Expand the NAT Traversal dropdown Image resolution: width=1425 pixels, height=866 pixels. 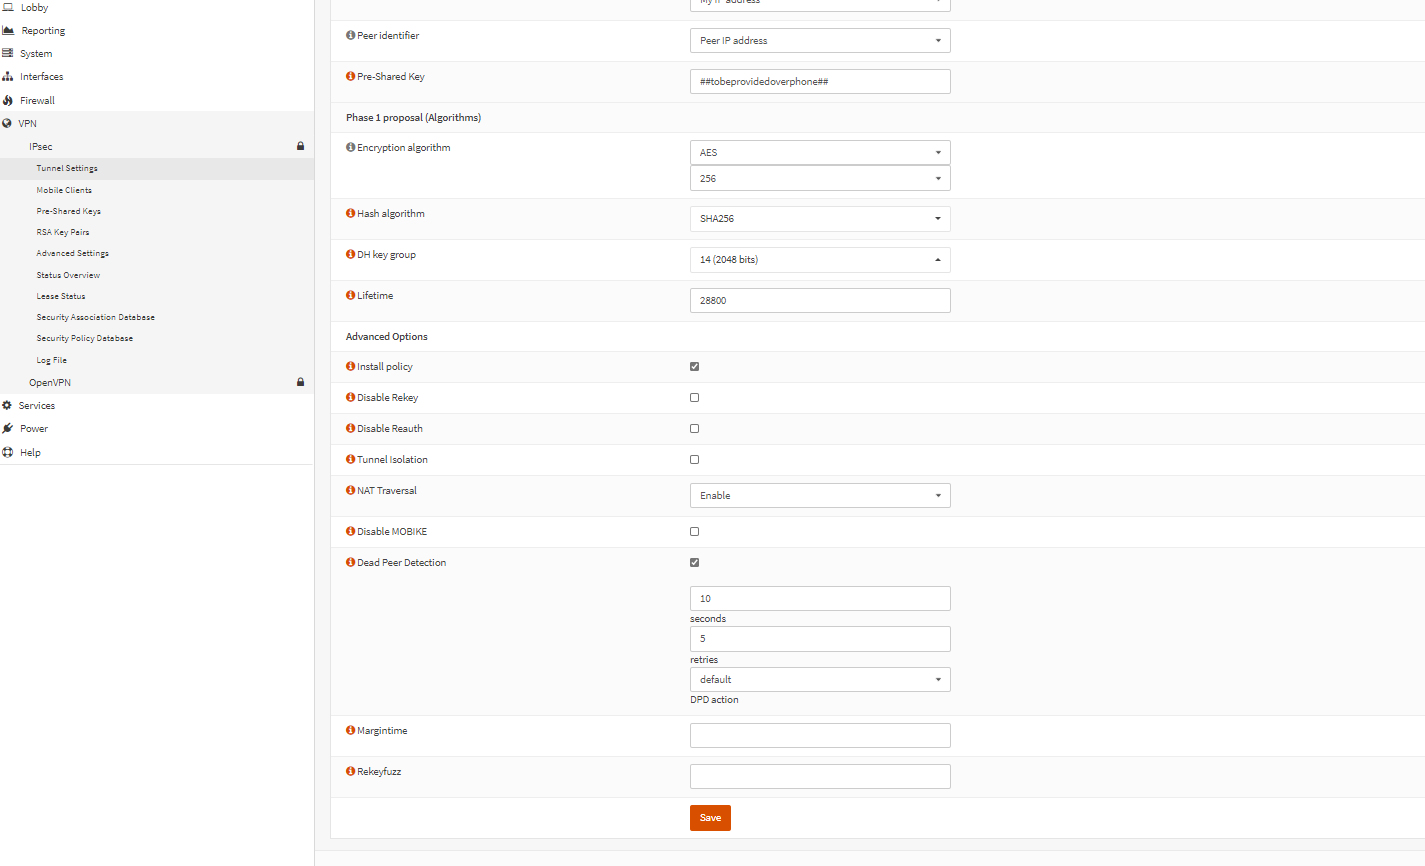(819, 496)
